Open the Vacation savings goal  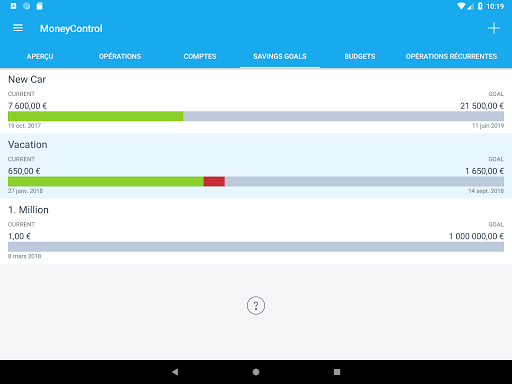coord(256,166)
